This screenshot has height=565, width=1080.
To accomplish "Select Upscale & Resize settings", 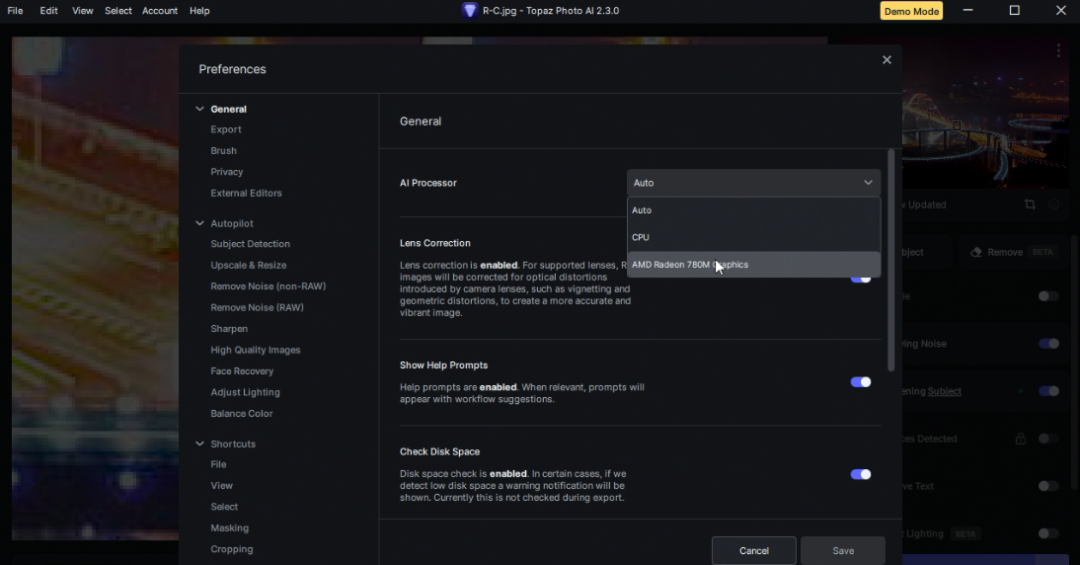I will tap(249, 265).
